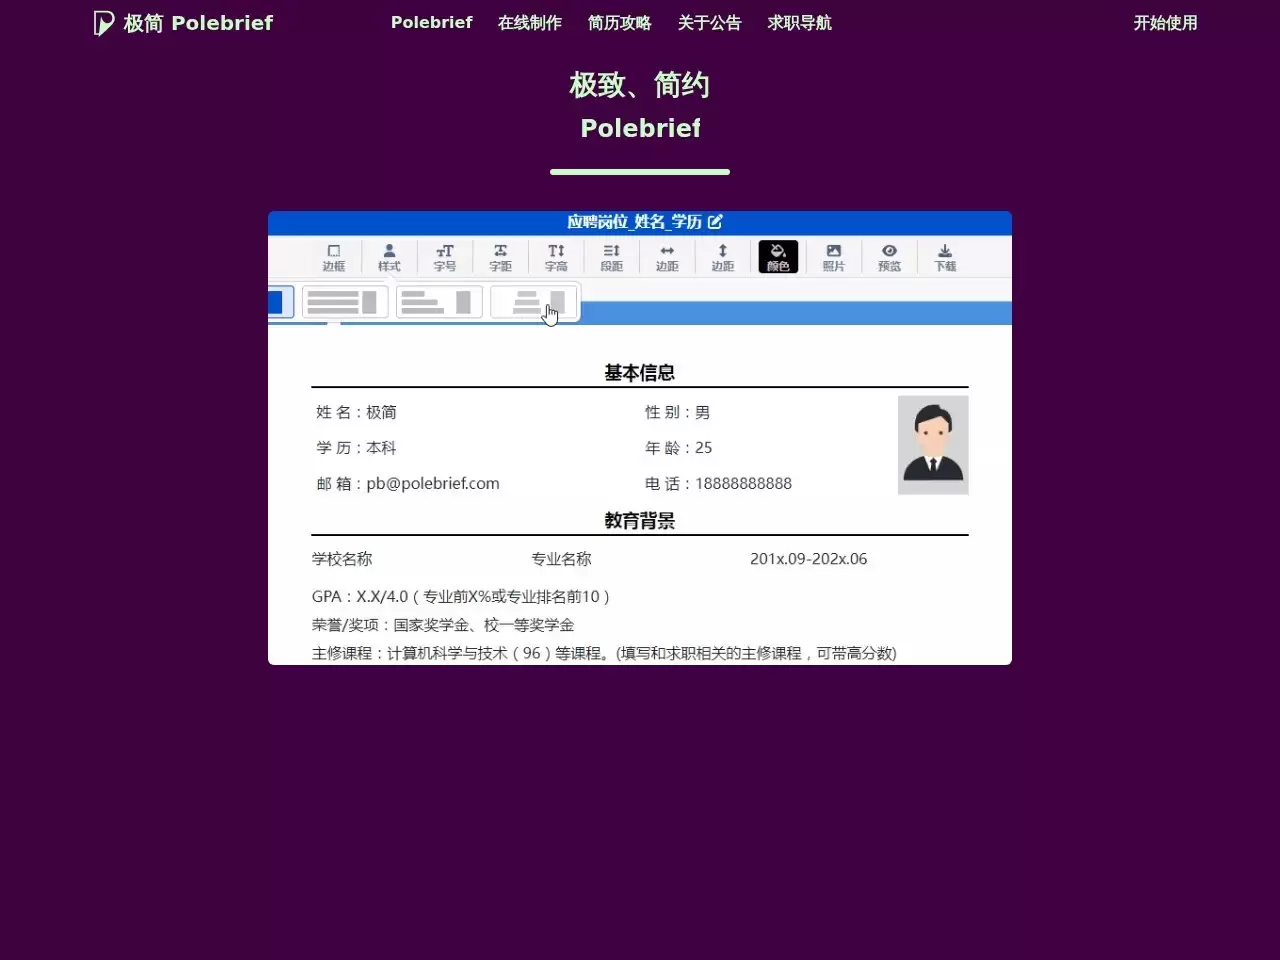The image size is (1280, 960).
Task: Click the 年 龄：25 field
Action: click(679, 448)
